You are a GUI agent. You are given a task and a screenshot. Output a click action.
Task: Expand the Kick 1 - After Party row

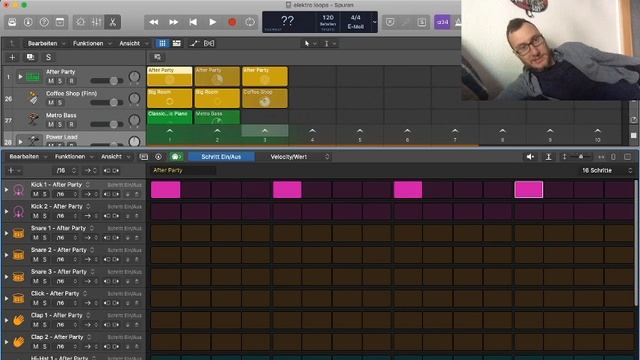point(6,190)
